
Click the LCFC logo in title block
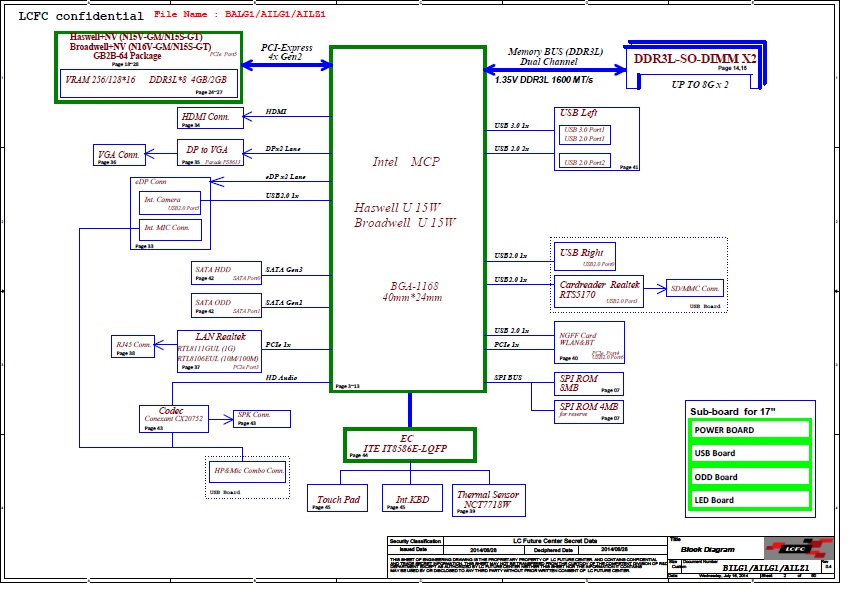[x=799, y=549]
